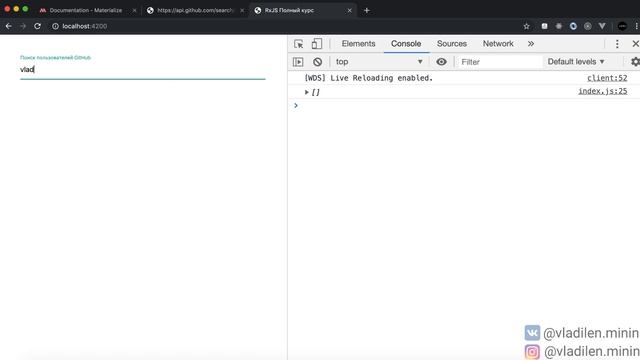Show more DevTools tabs chevron
Viewport: 640px width, 360px height.
click(x=531, y=44)
